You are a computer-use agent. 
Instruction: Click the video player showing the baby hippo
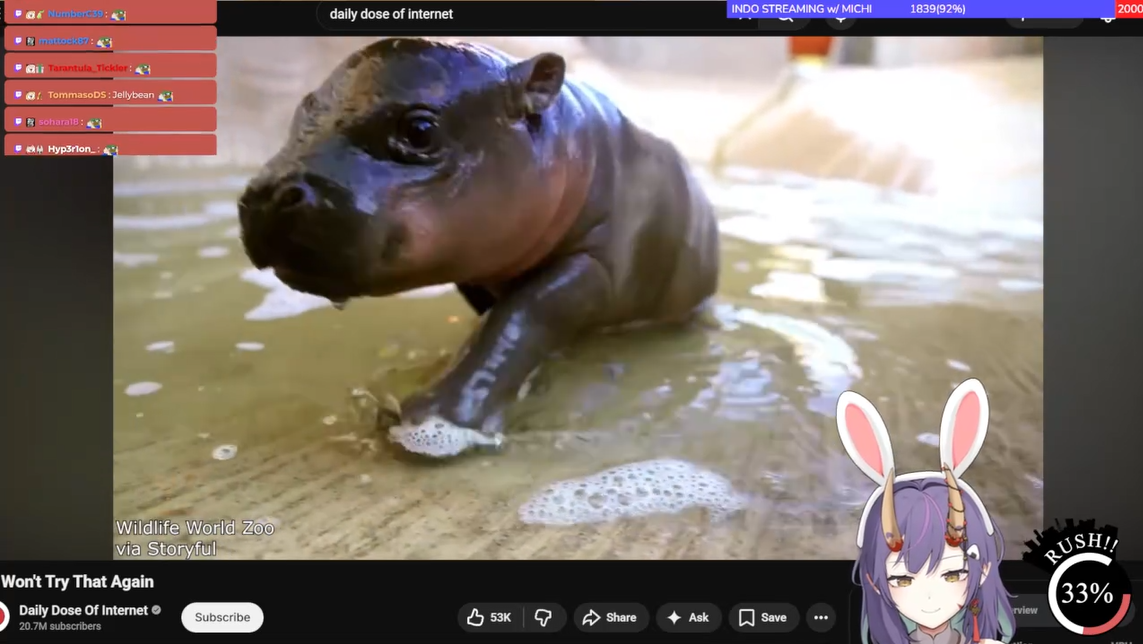578,298
